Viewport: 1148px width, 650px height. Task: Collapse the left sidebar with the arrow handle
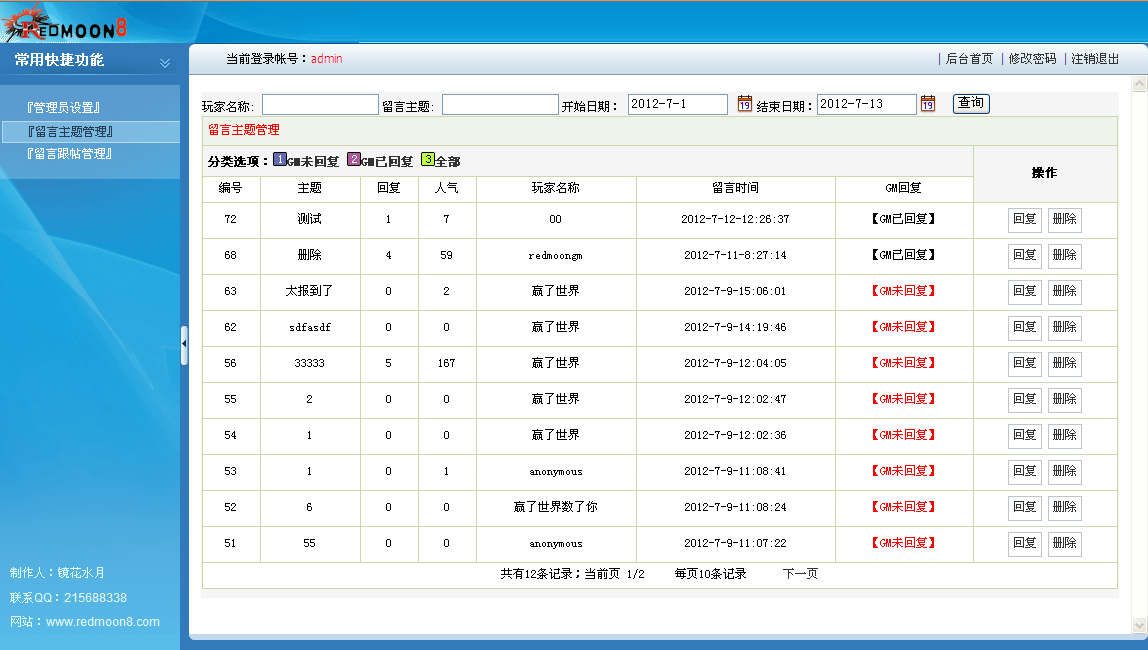184,344
